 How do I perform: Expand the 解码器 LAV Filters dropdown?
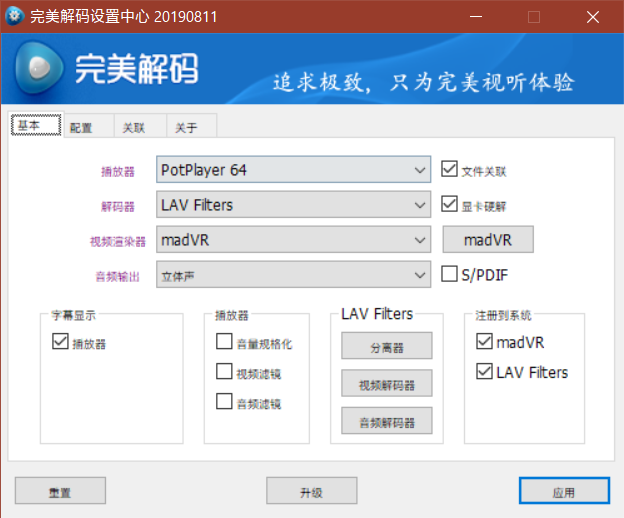[293, 204]
